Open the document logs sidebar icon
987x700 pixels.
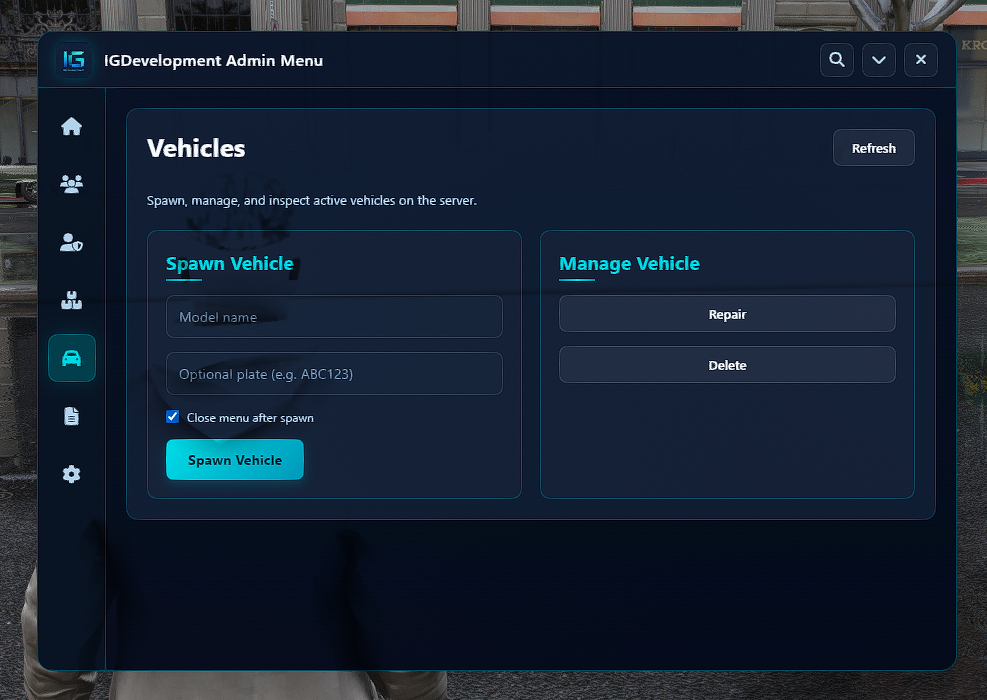click(72, 416)
